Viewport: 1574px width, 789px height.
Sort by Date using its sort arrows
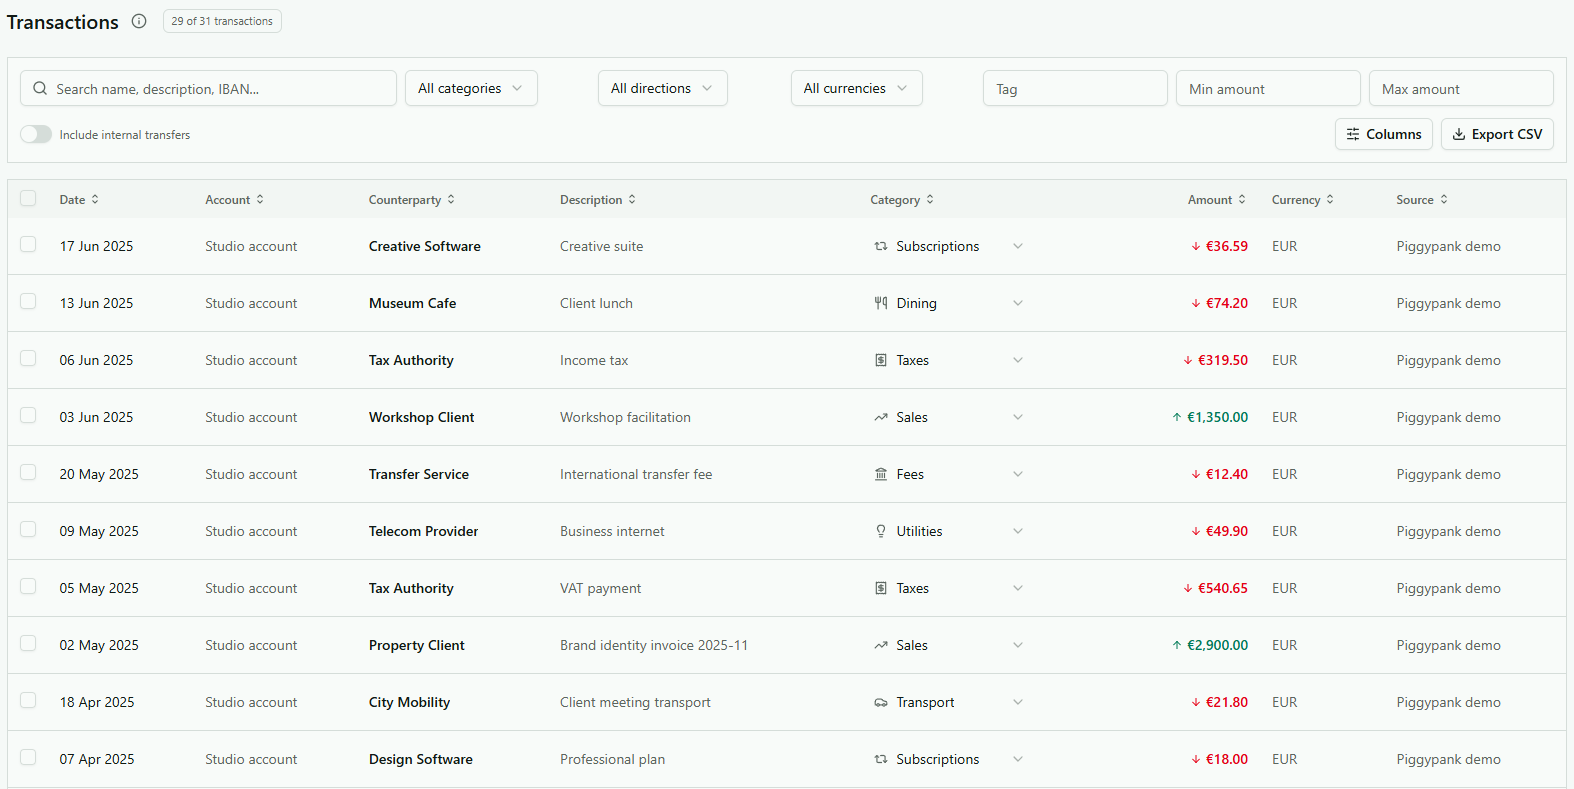[x=95, y=199]
